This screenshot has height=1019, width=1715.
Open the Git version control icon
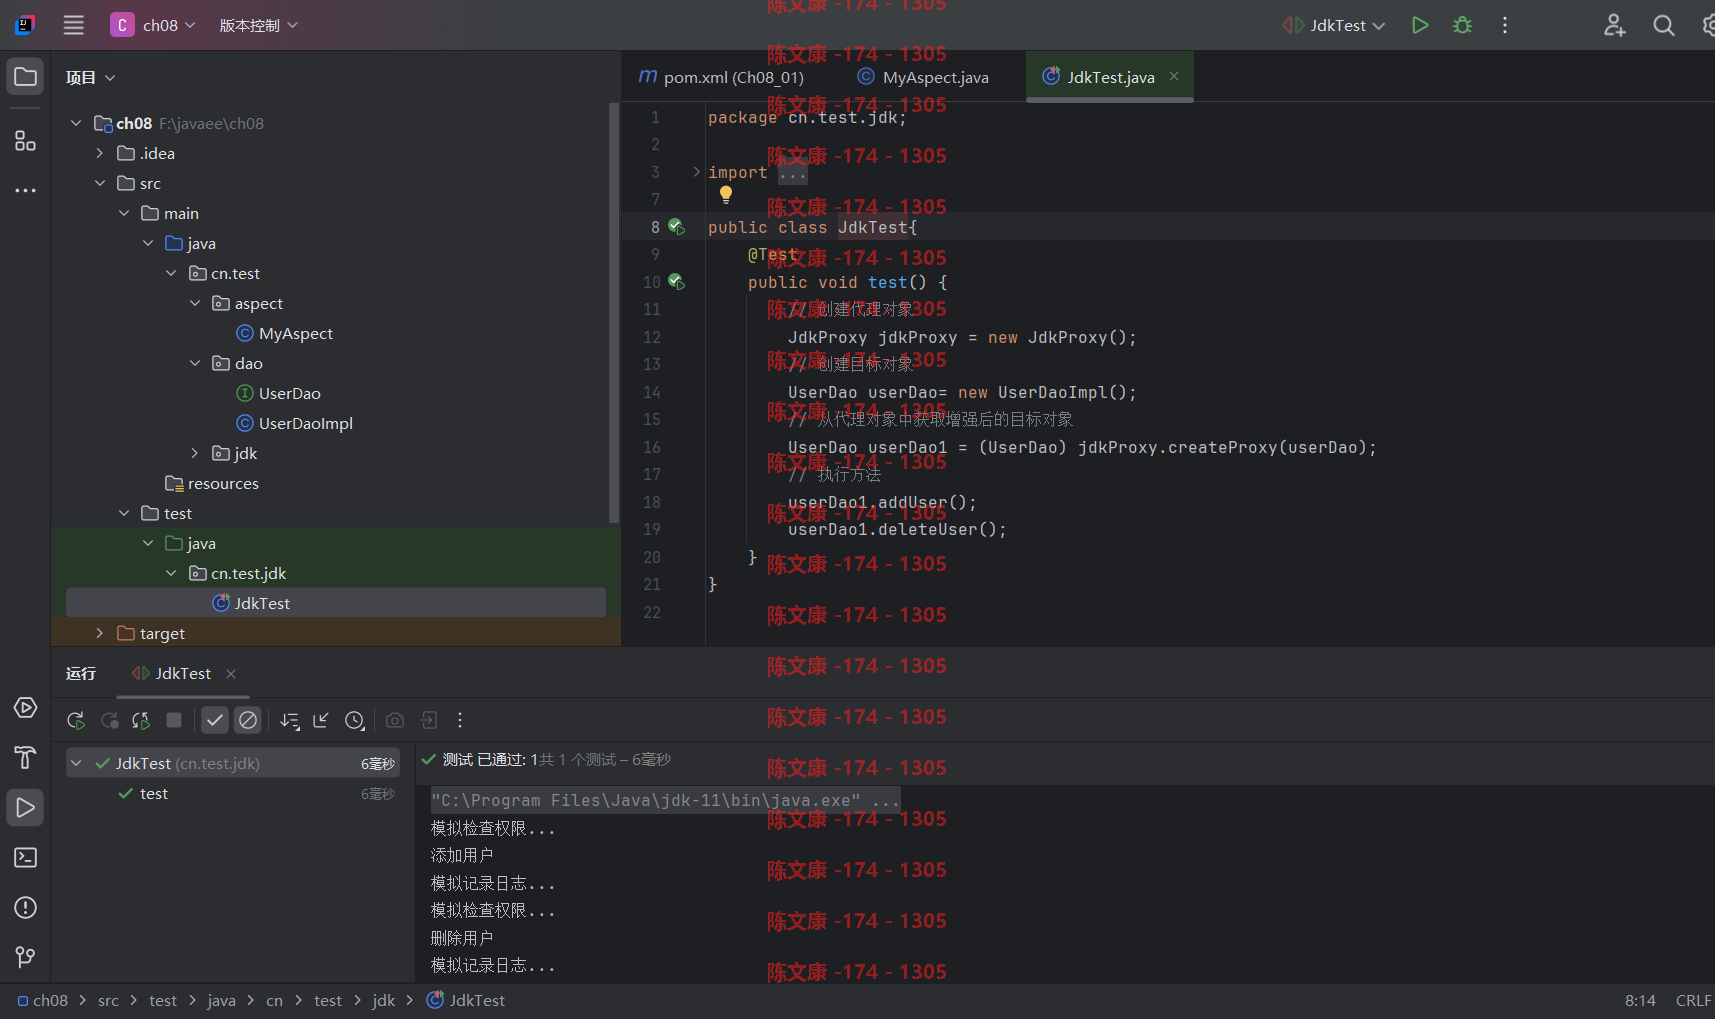(25, 958)
